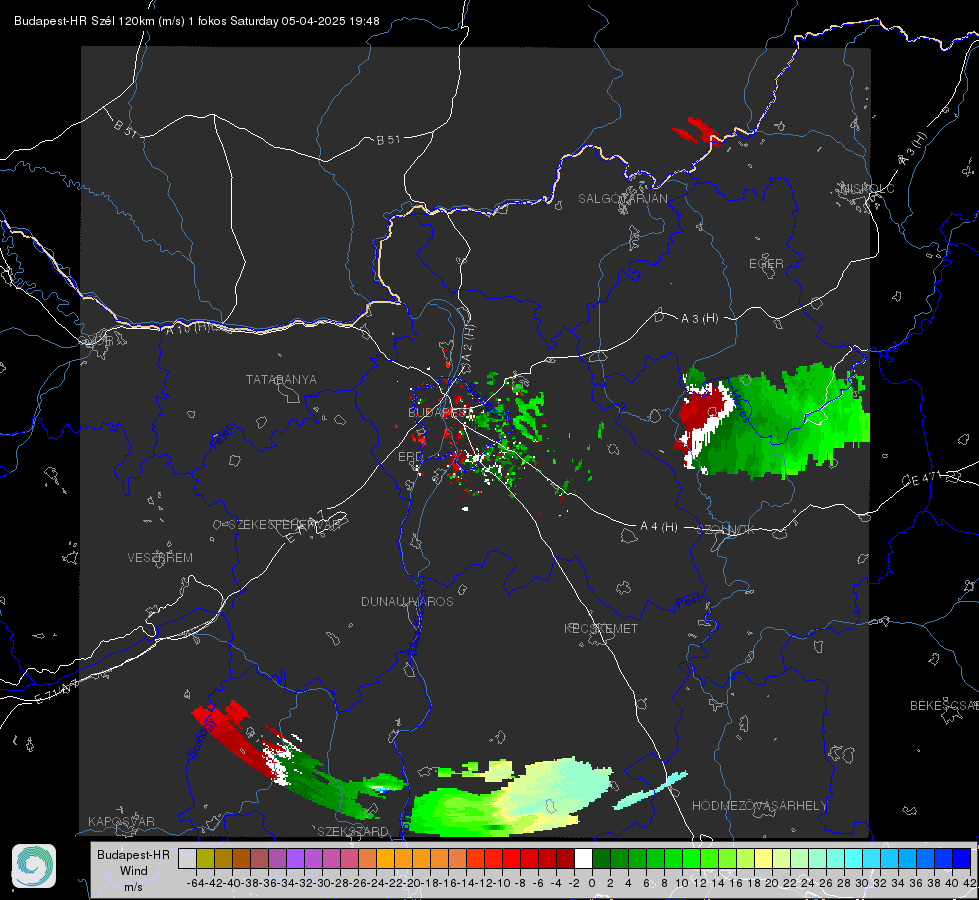This screenshot has height=900, width=979.
Task: Select the yellow legend swatch above 18
Action: coord(763,858)
